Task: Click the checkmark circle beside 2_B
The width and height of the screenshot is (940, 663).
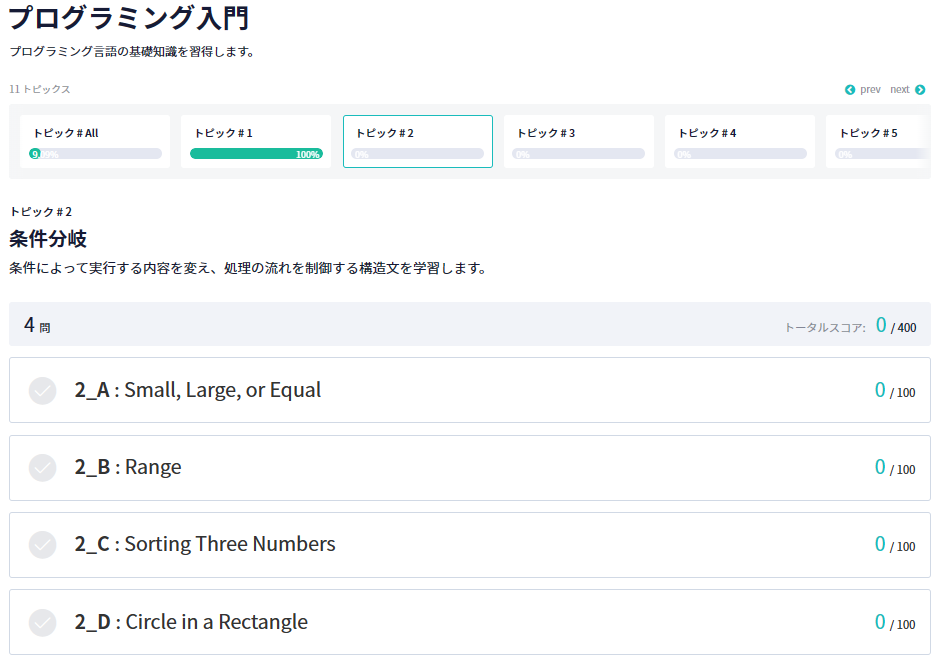Action: 42,467
